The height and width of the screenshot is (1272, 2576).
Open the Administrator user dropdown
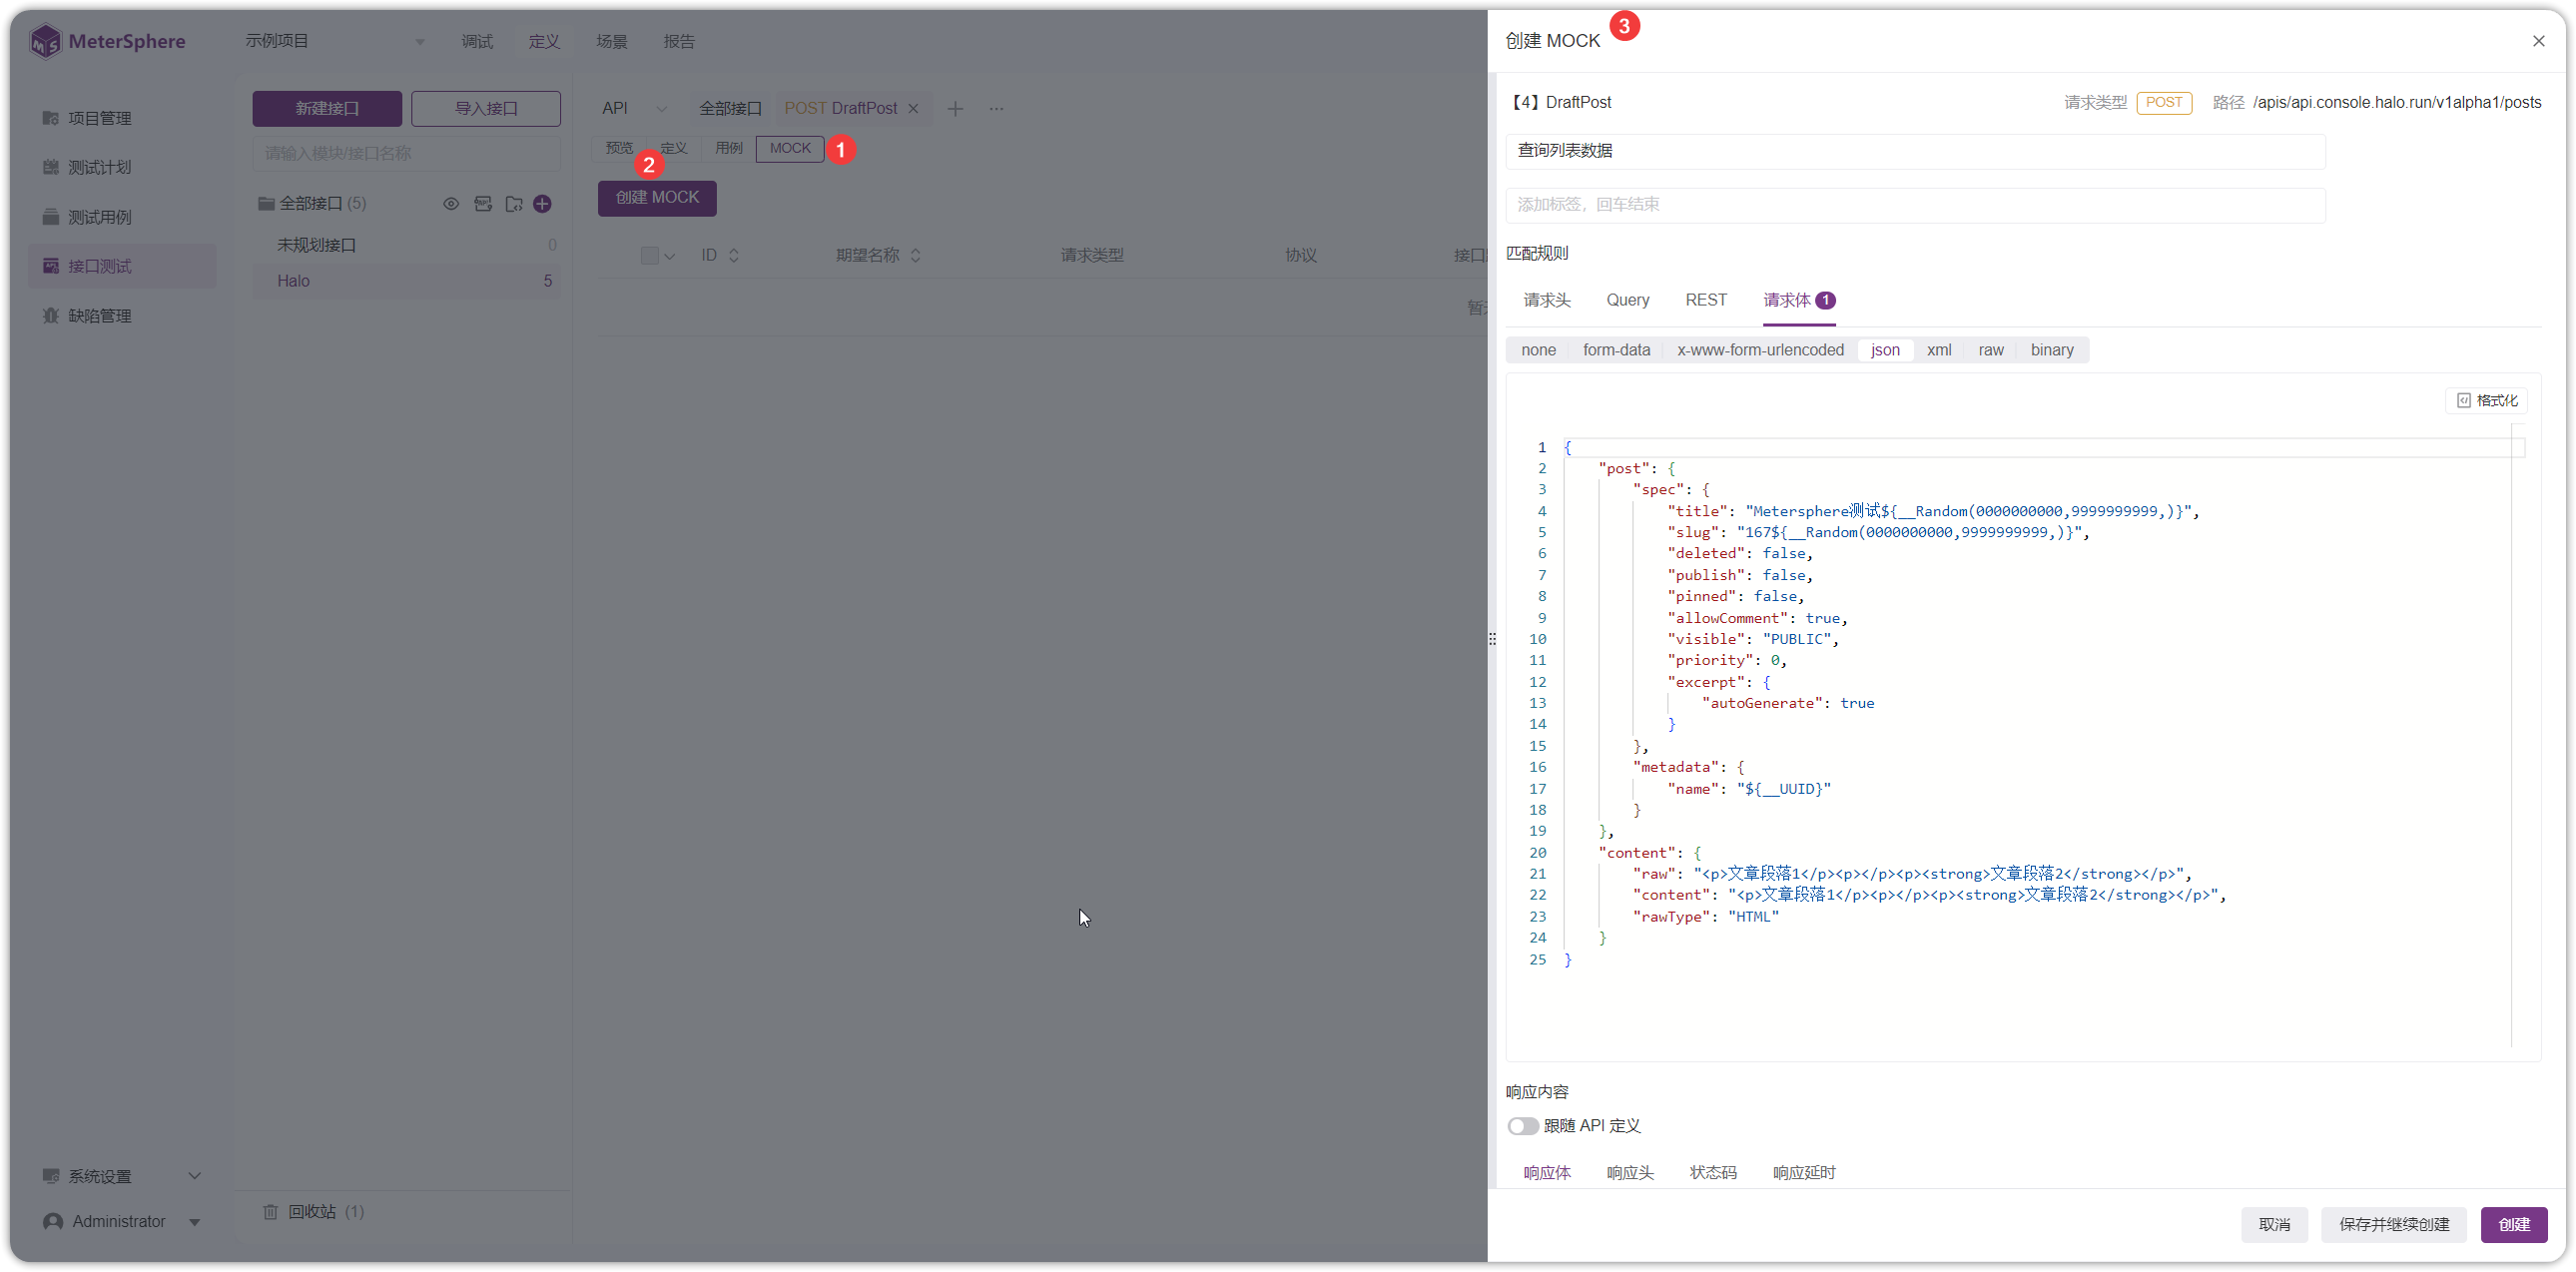coord(122,1222)
